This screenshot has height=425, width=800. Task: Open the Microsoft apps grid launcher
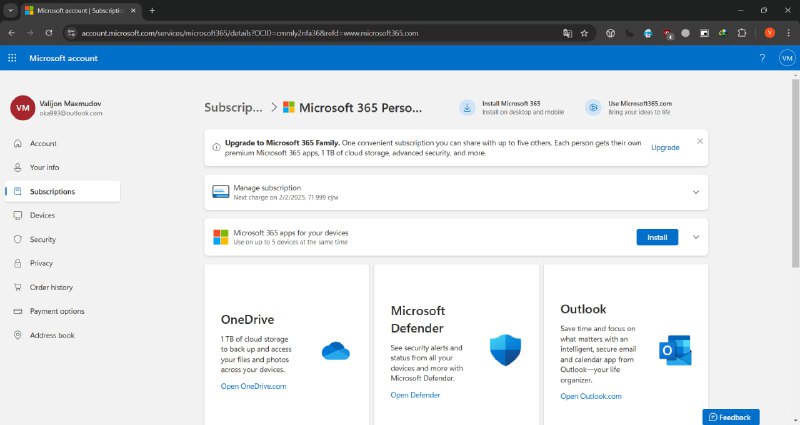(x=12, y=58)
